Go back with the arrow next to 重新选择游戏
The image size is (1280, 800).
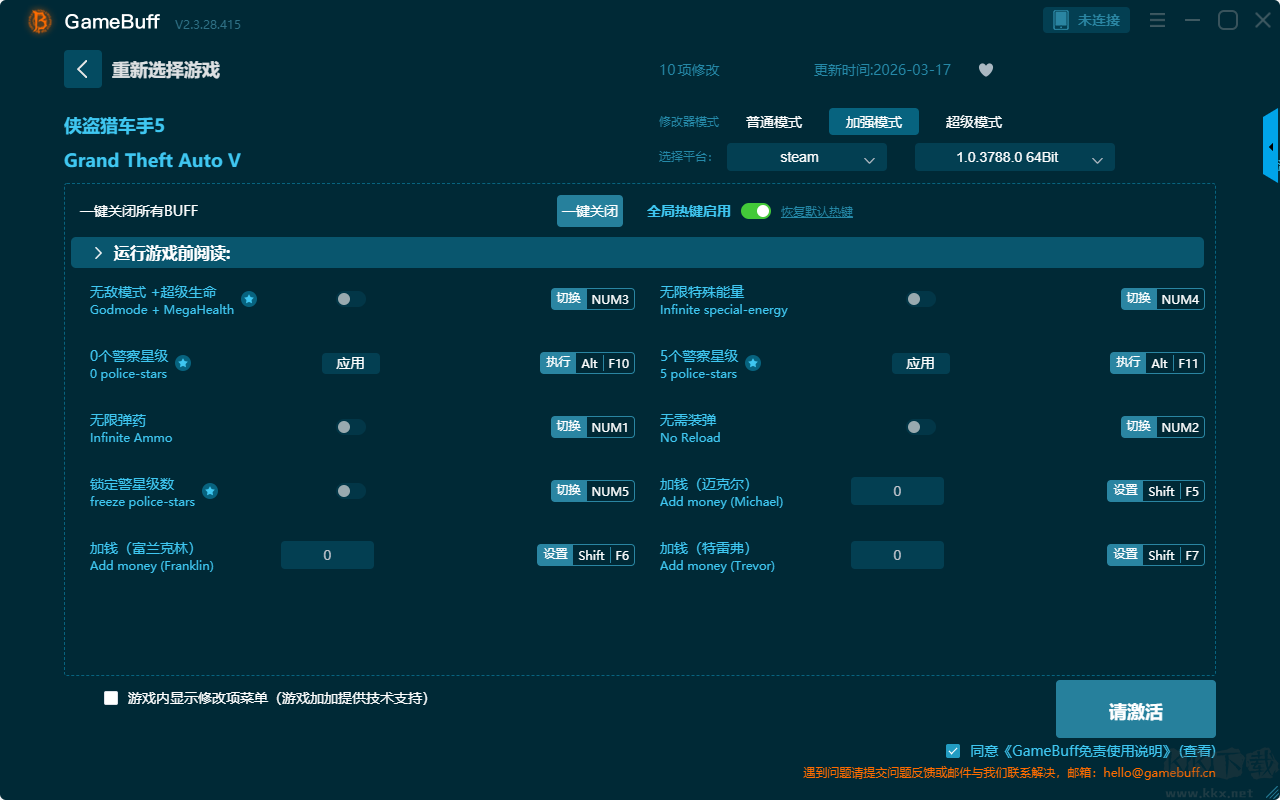pyautogui.click(x=83, y=69)
